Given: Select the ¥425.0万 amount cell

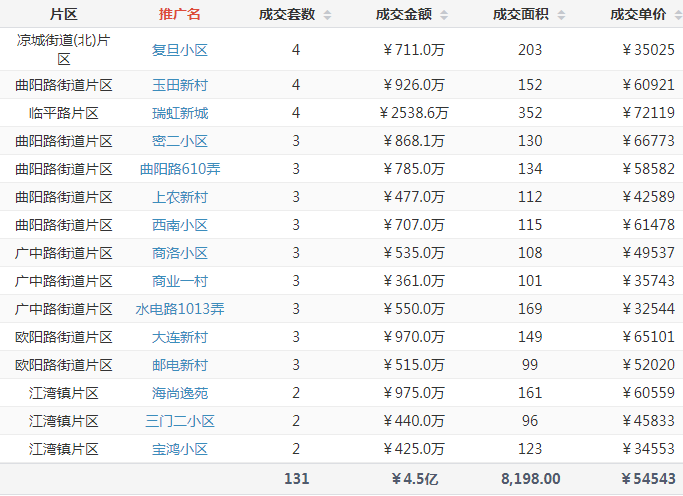Looking at the screenshot, I should (414, 449).
